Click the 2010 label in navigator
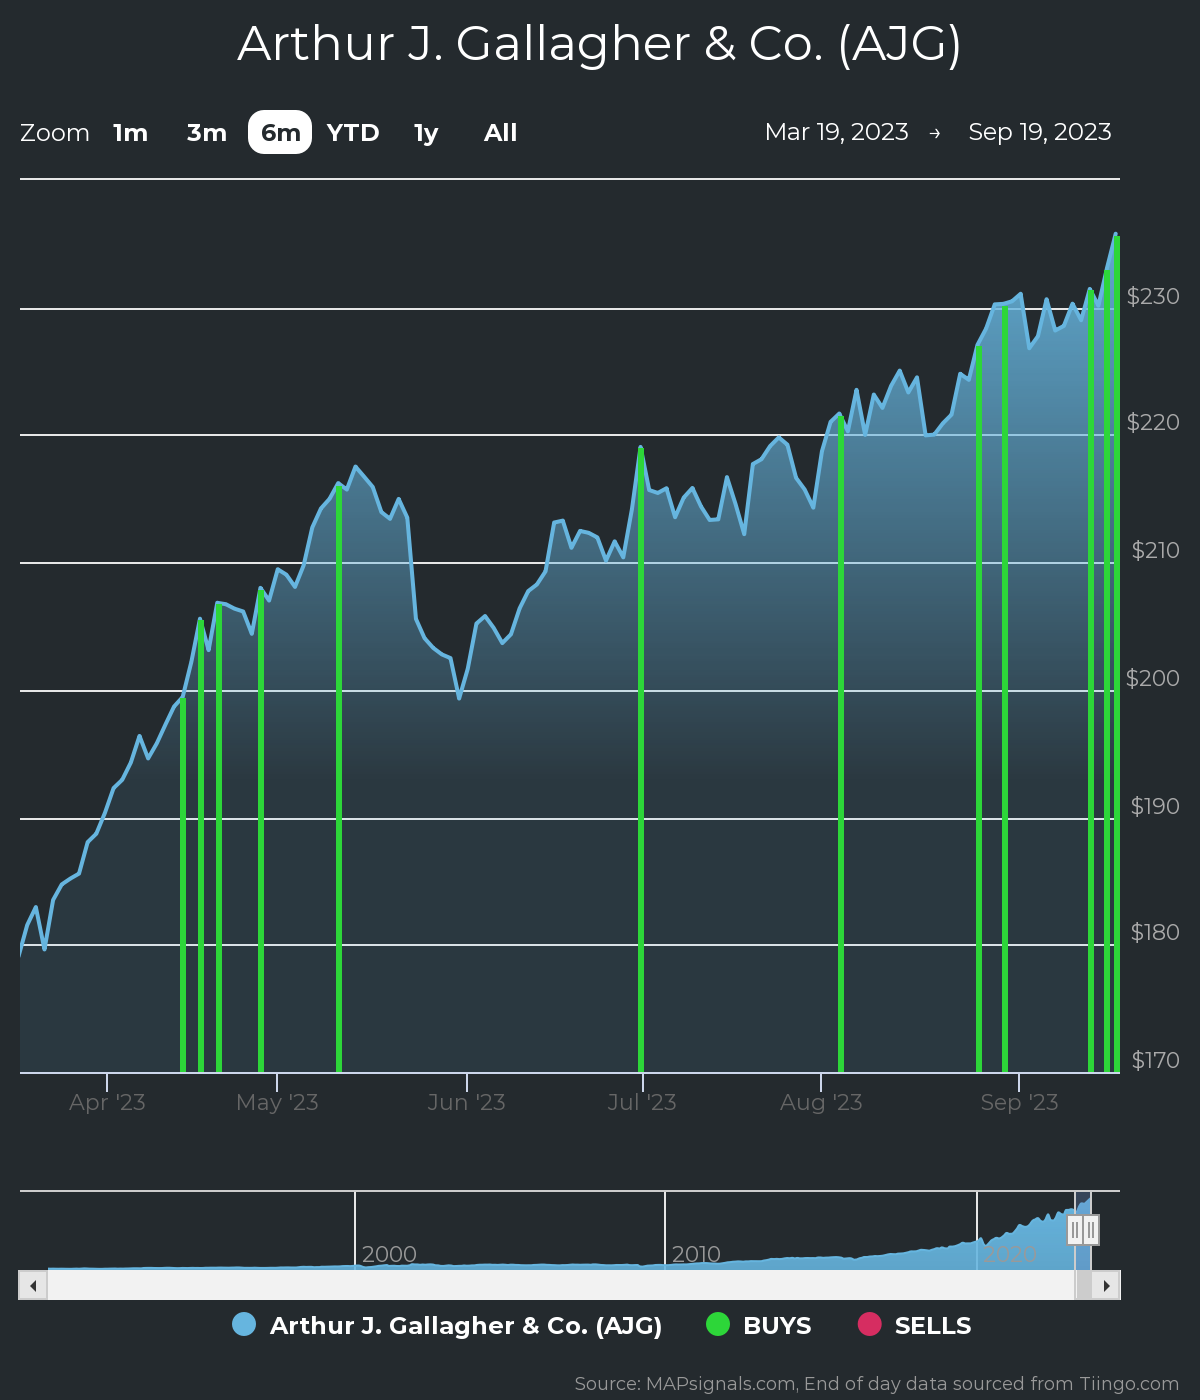Image resolution: width=1200 pixels, height=1400 pixels. pos(696,1254)
